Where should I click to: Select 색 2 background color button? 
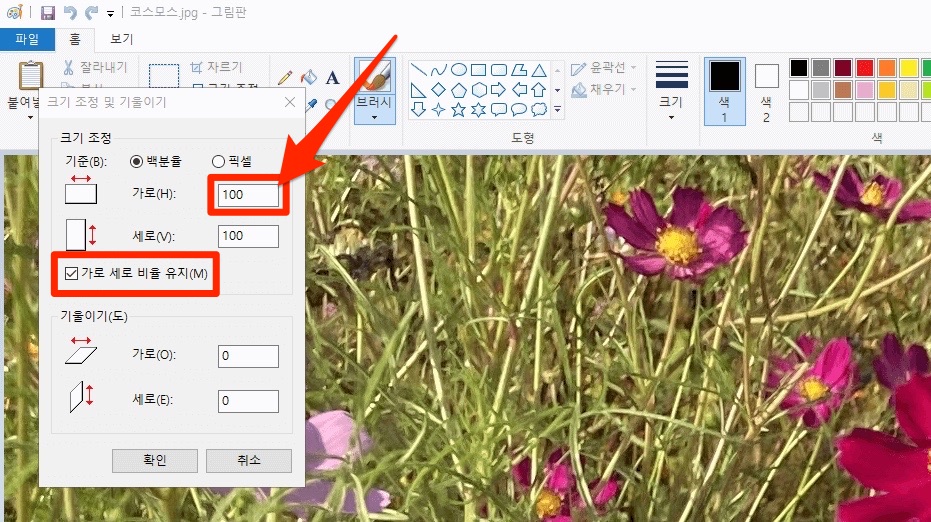(x=767, y=91)
